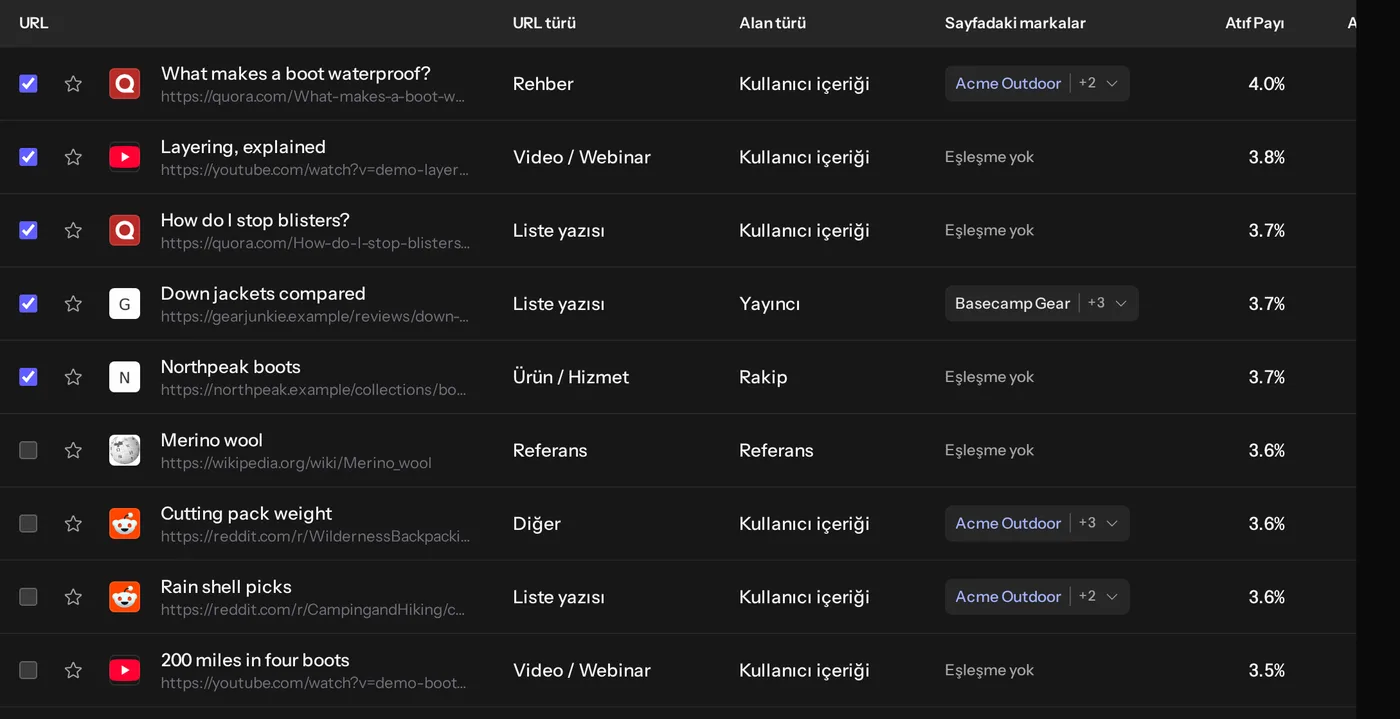
Task: Click the northpeak.example collections URL
Action: coord(314,389)
